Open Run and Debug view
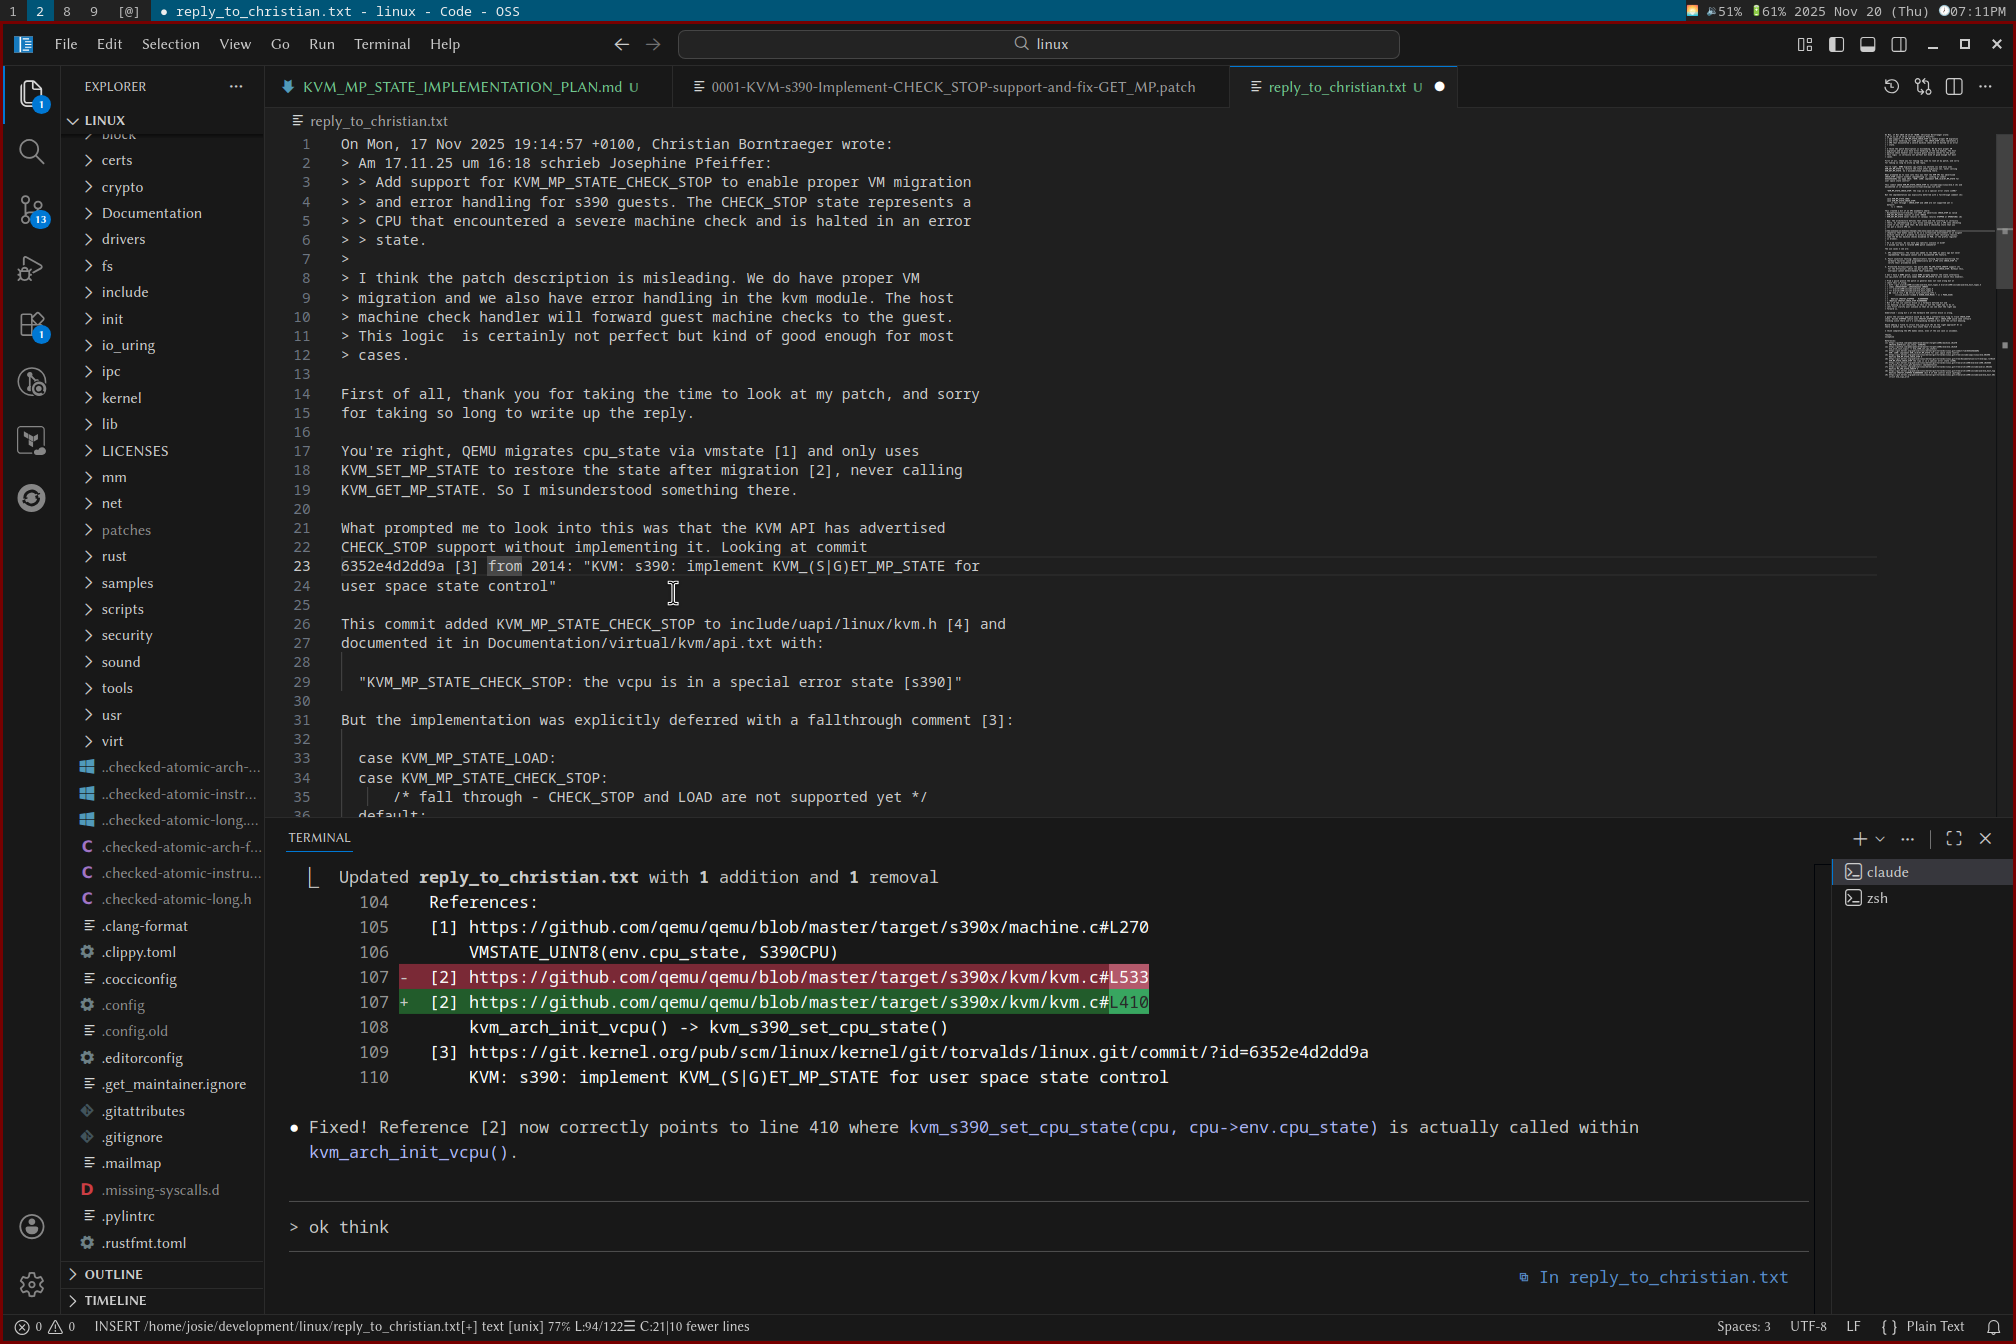 tap(31, 268)
